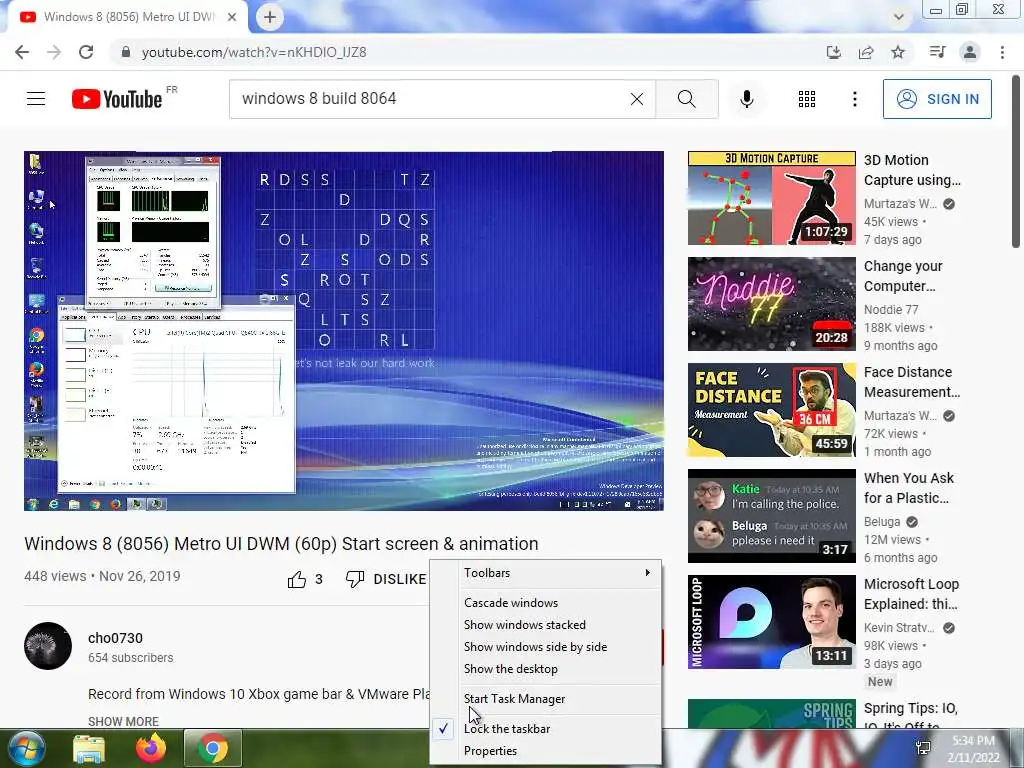Open the Chrome three-dot menu
This screenshot has height=768, width=1024.
click(x=1002, y=52)
